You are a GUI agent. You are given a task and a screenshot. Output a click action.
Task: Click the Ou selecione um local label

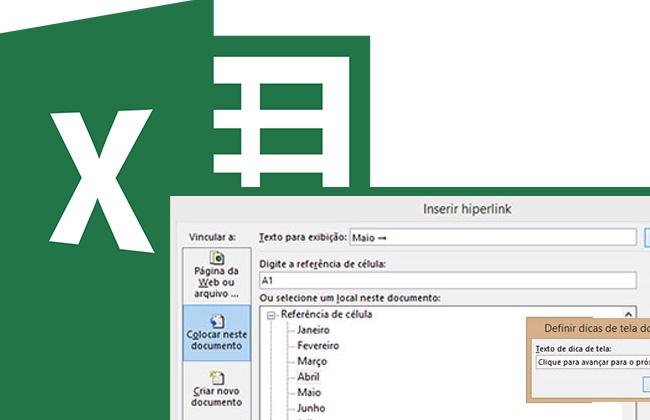pyautogui.click(x=350, y=298)
